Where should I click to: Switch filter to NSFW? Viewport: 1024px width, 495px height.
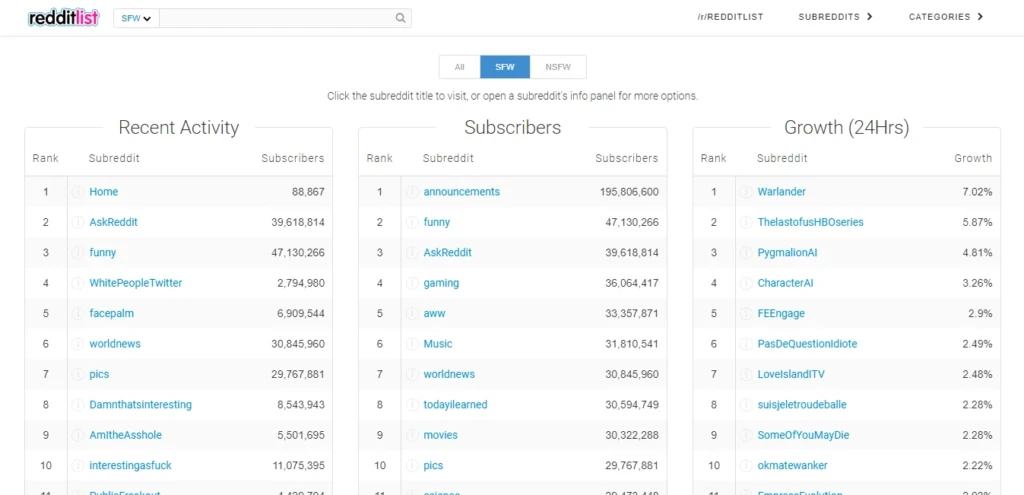[558, 67]
